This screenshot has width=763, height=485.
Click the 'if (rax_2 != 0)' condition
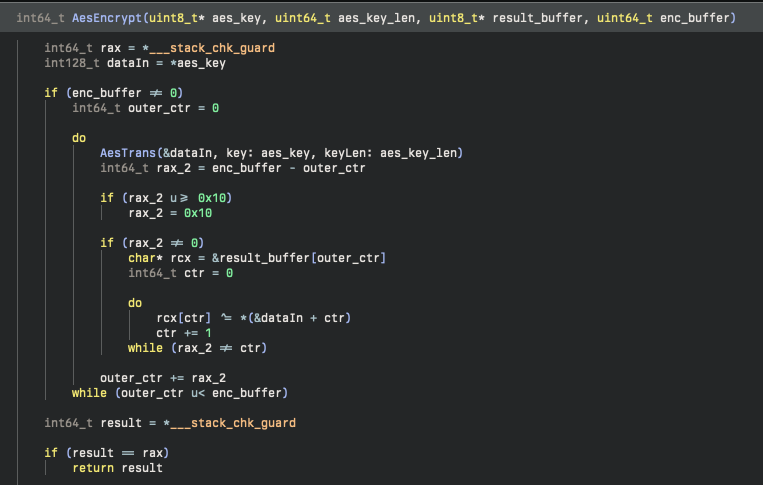pos(152,243)
